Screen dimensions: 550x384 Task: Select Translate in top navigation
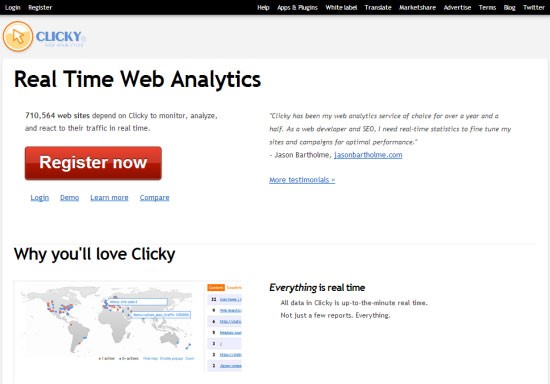coord(378,7)
